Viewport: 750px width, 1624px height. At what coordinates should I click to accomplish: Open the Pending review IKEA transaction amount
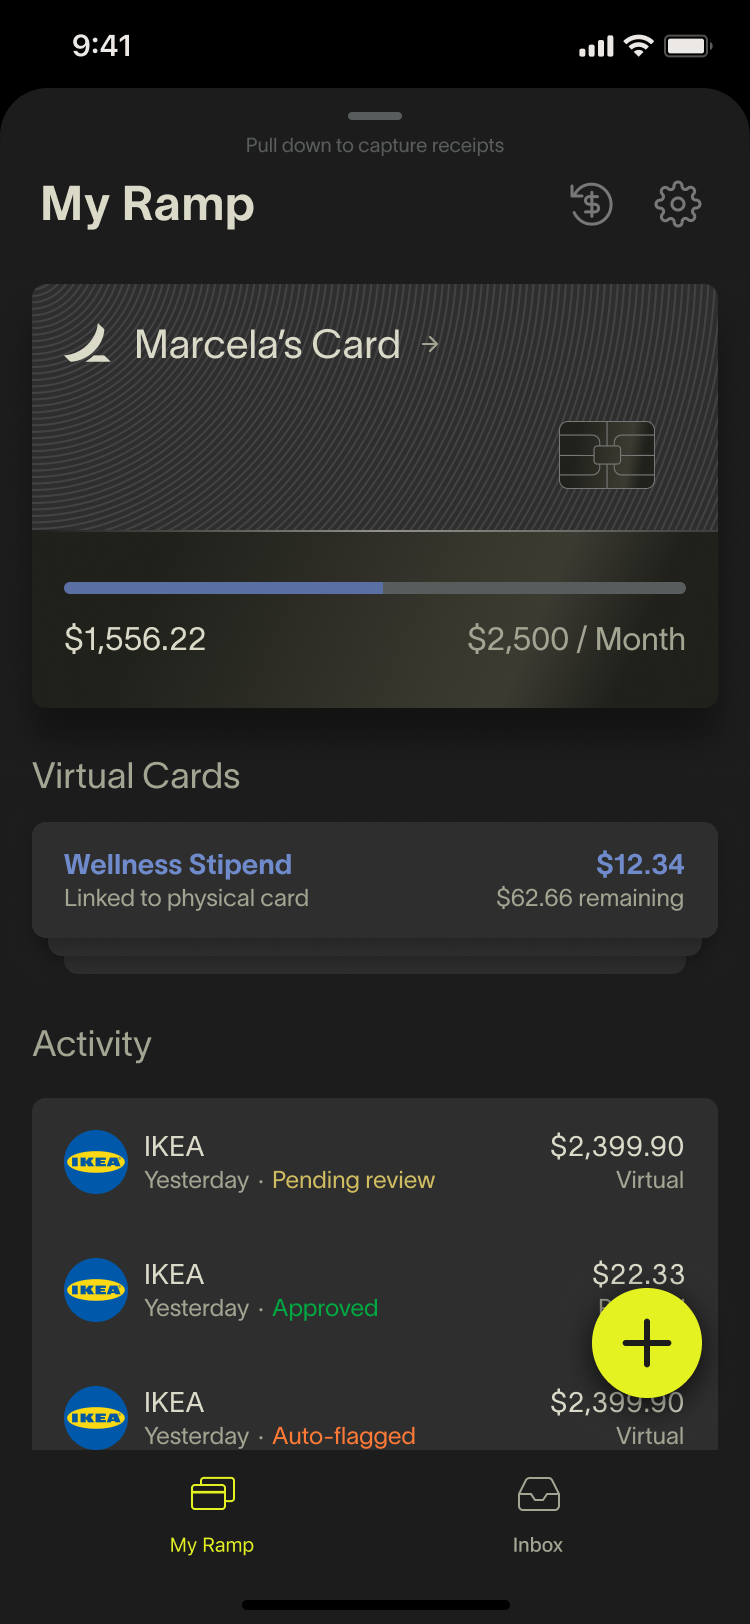(x=616, y=1146)
